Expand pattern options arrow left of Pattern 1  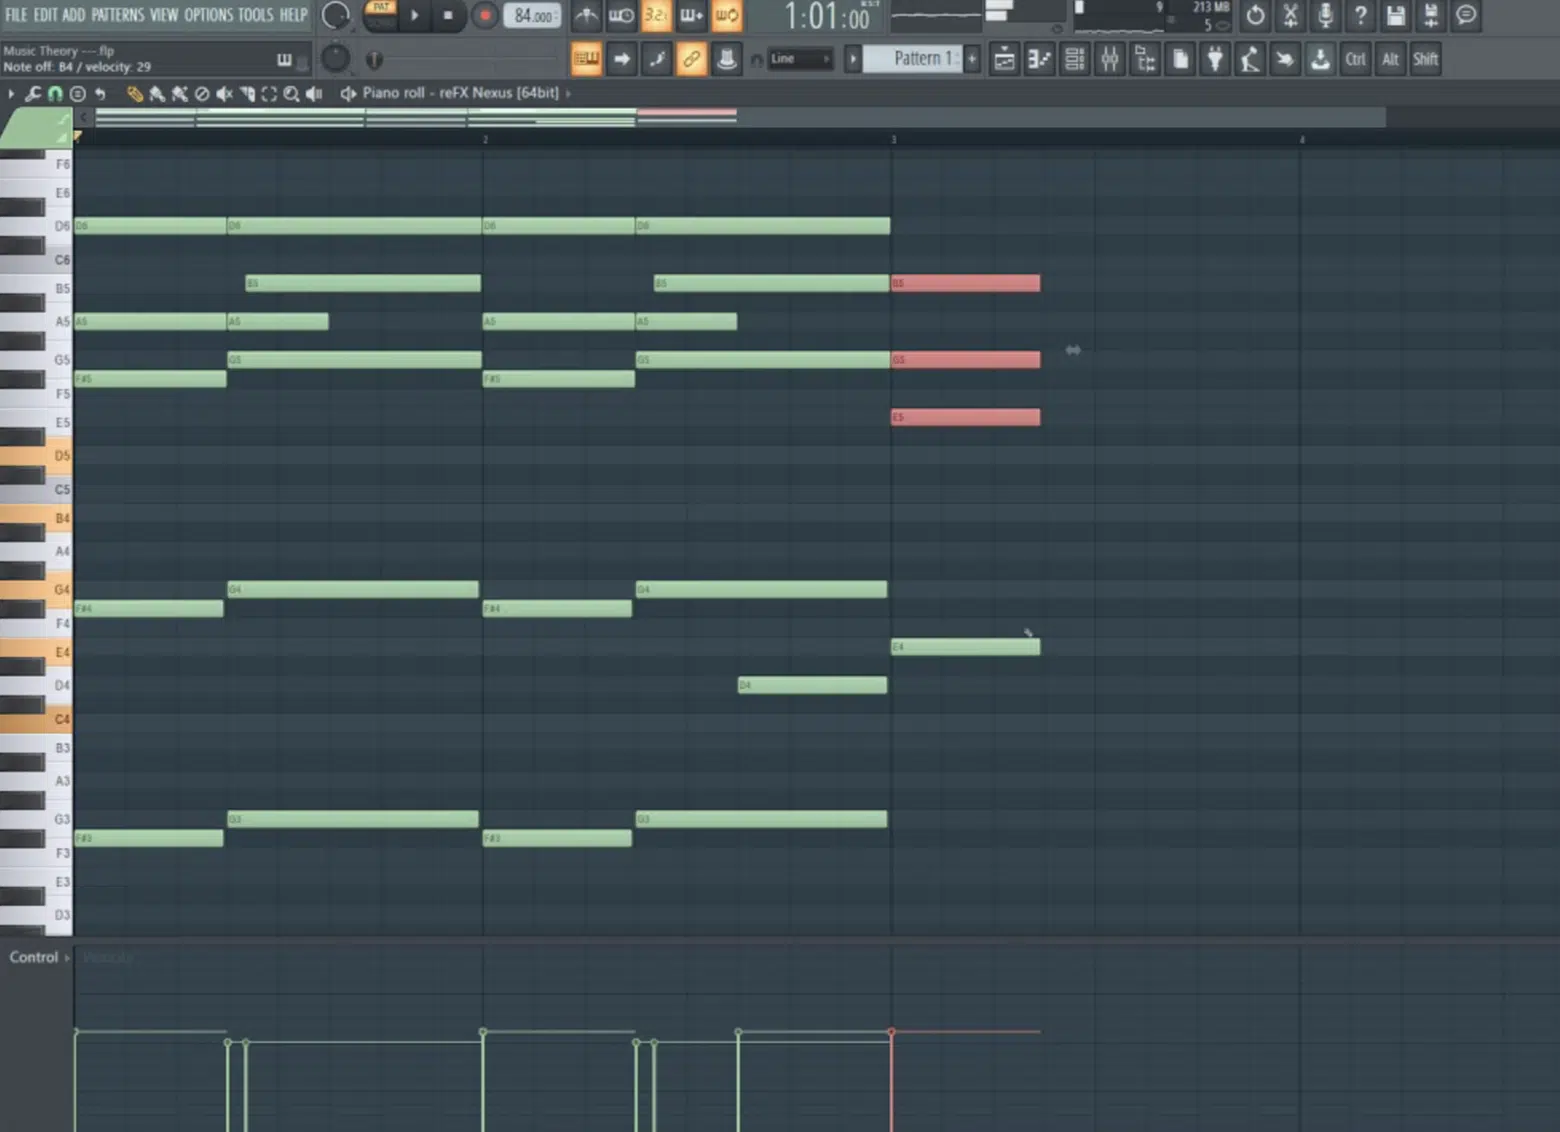click(x=853, y=59)
